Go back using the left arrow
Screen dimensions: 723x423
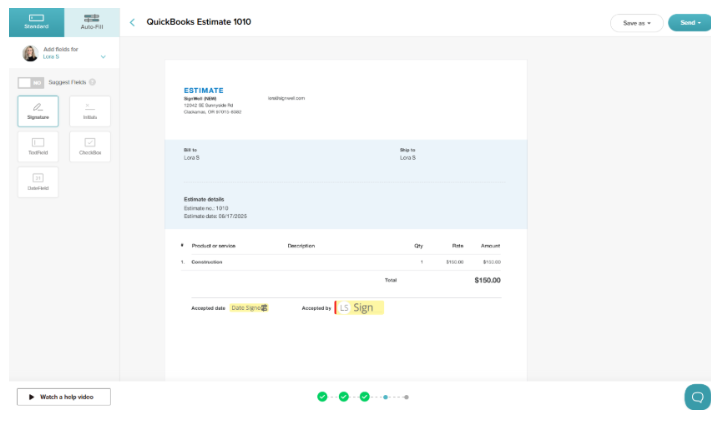tap(132, 22)
